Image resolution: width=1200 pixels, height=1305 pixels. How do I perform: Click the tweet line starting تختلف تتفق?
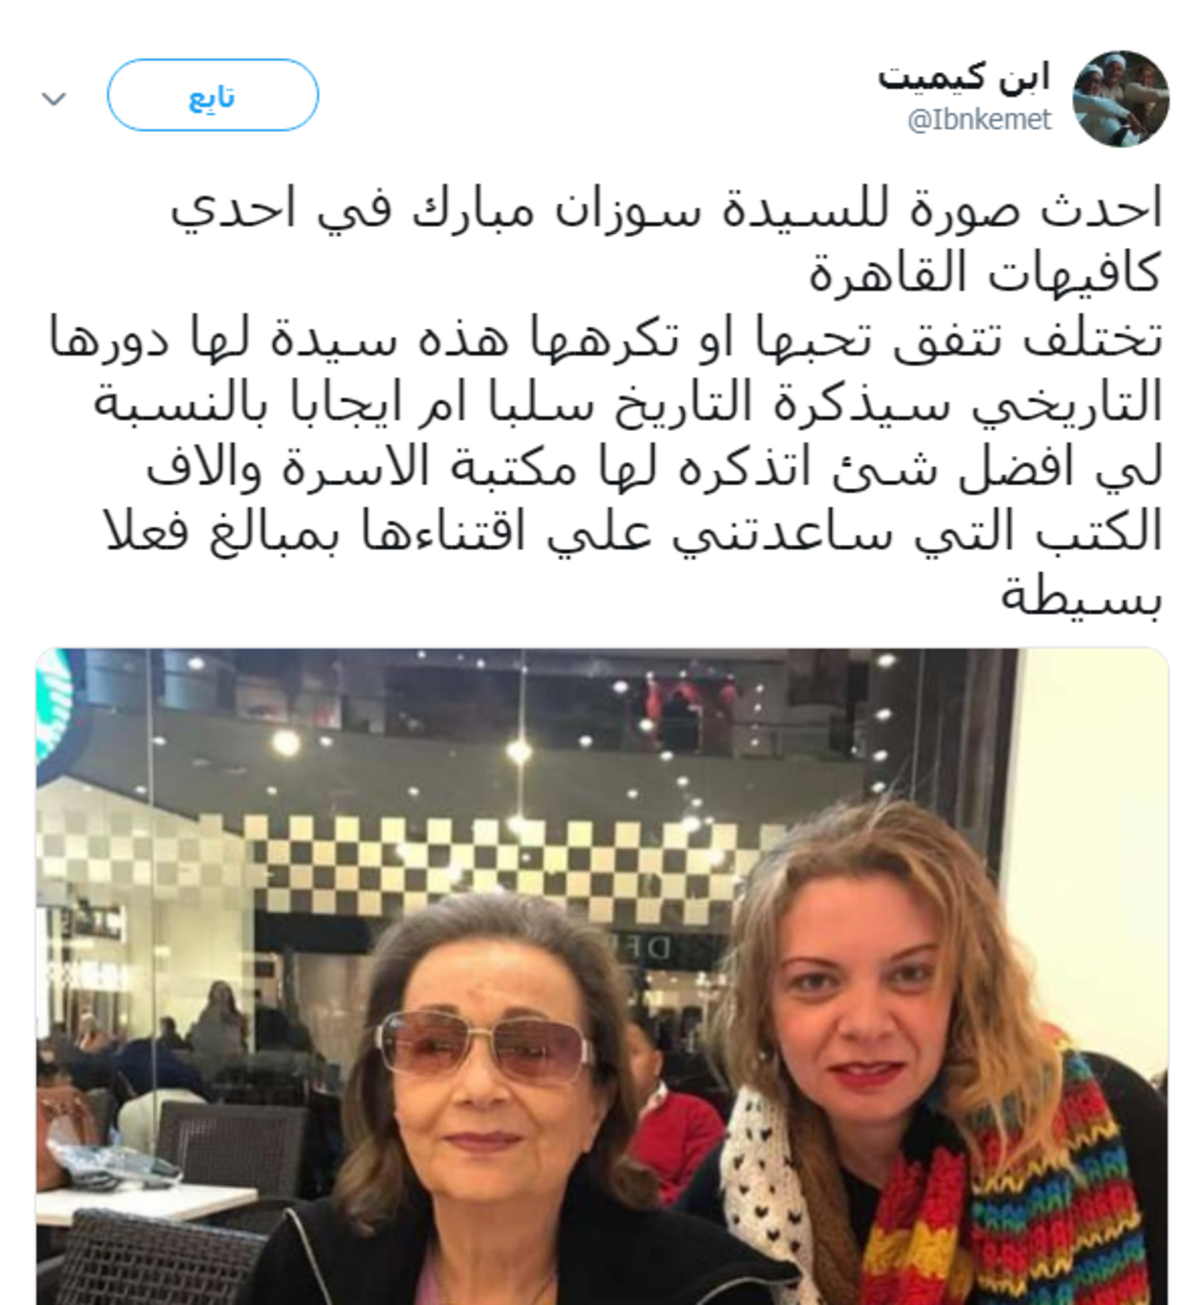[x=606, y=339]
